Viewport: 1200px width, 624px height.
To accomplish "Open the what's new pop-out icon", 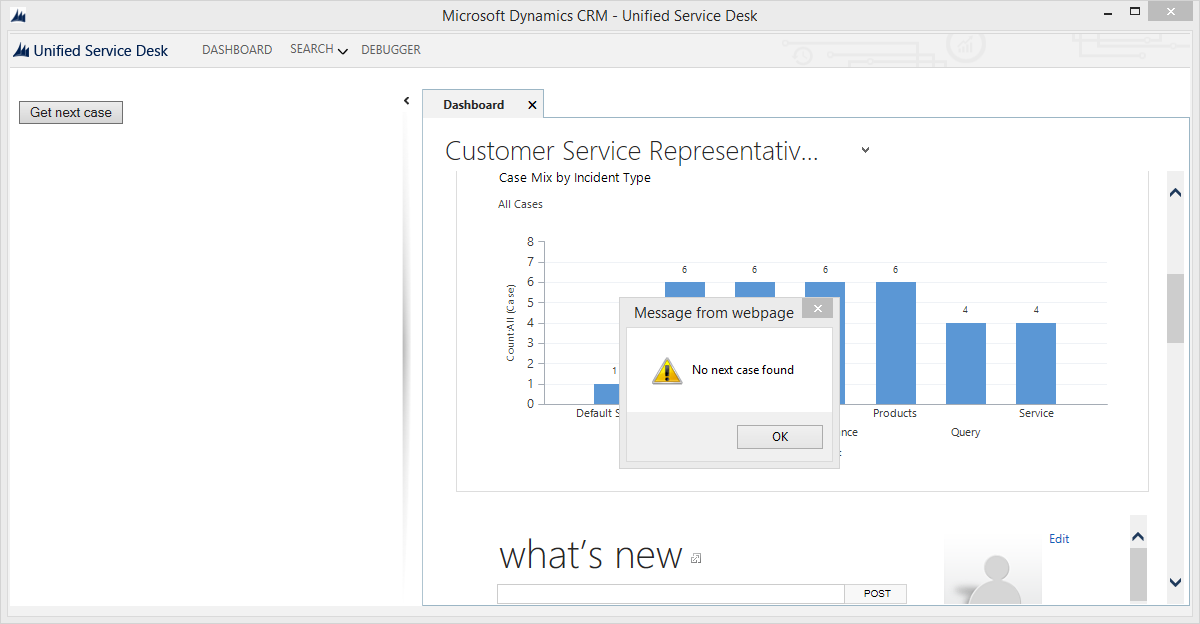I will (697, 558).
